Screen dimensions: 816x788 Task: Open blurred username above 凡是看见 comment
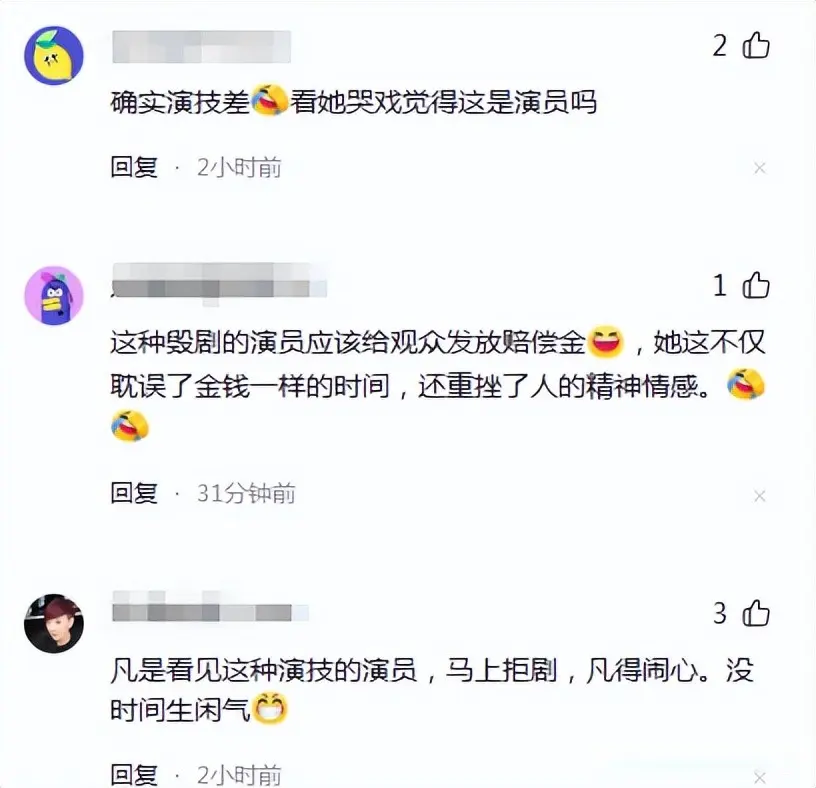pos(210,607)
